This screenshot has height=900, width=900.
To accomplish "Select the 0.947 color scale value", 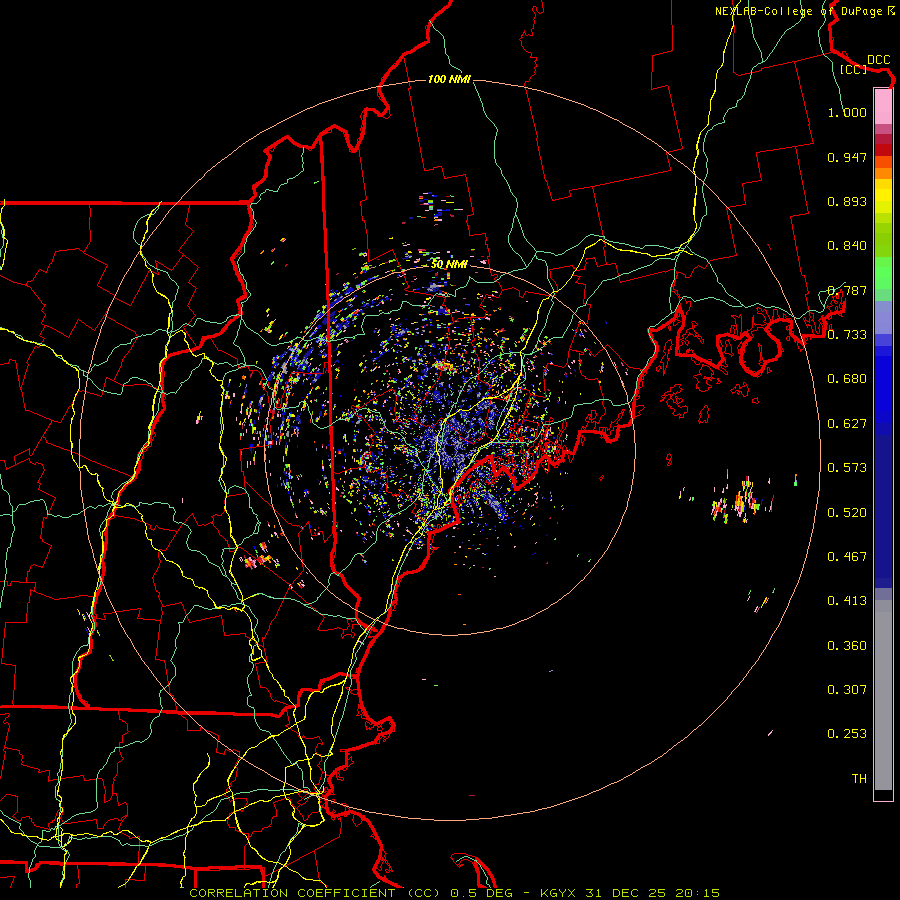I will tap(847, 157).
